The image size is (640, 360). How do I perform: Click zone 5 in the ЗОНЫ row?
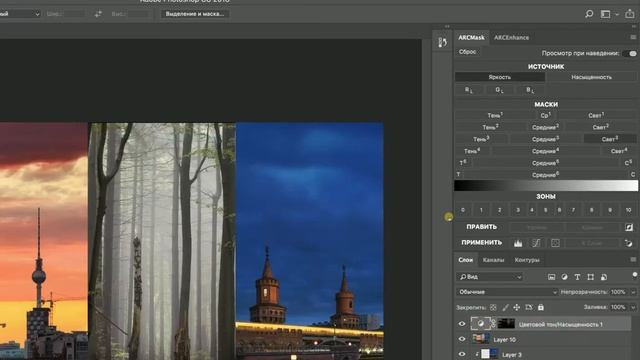(545, 210)
